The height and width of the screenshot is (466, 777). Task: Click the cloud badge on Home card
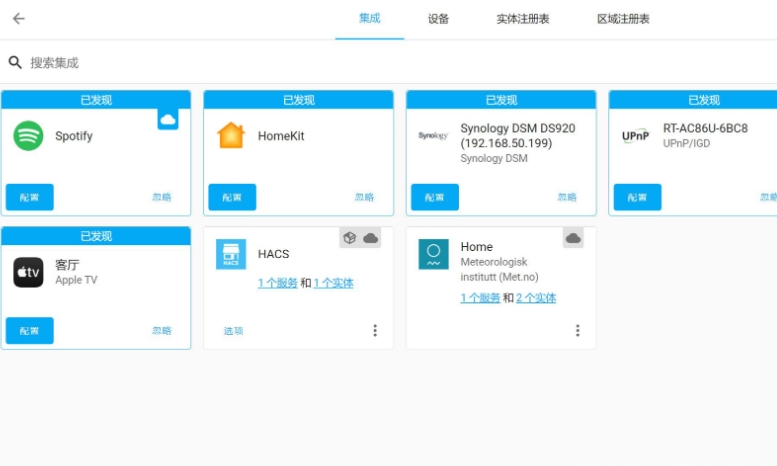pyautogui.click(x=573, y=238)
